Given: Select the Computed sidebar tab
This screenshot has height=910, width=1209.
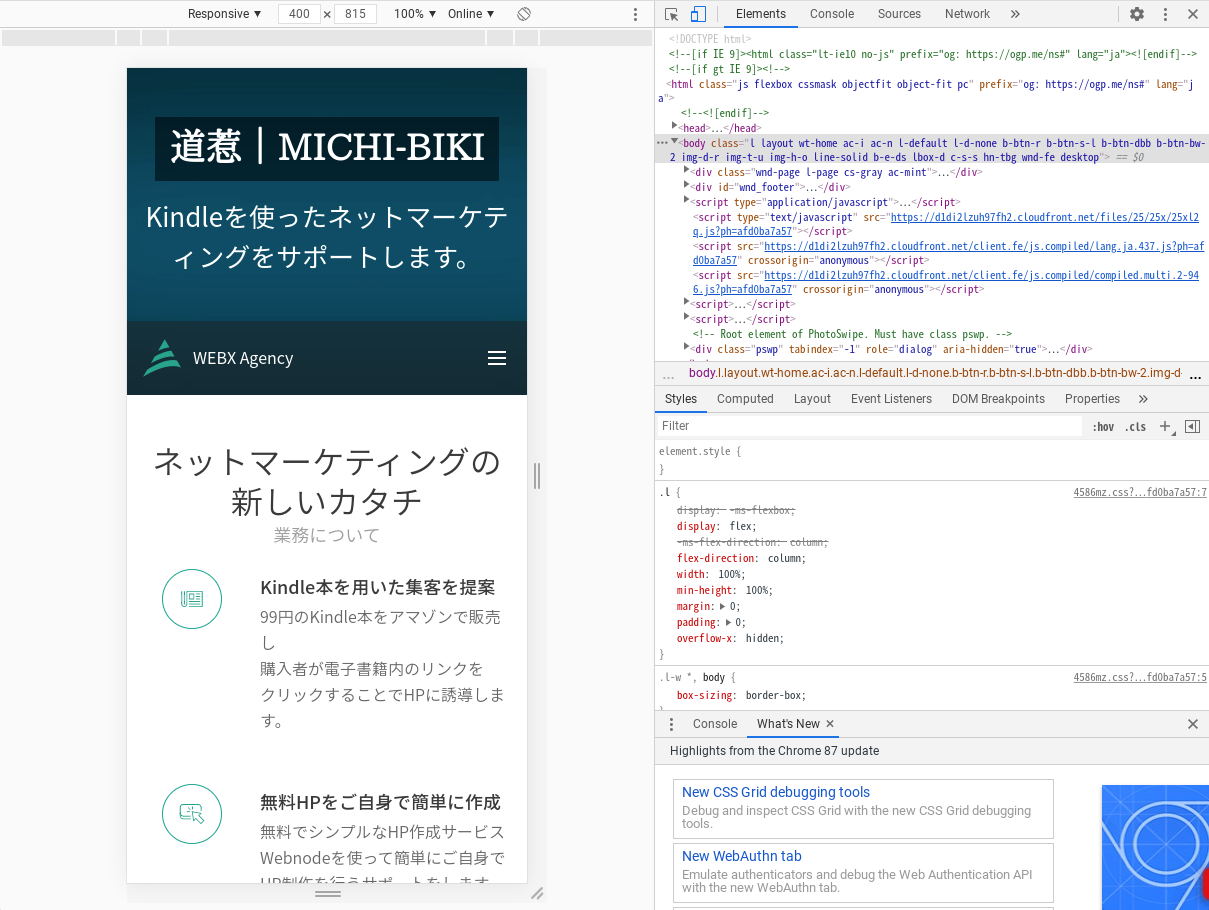Looking at the screenshot, I should (745, 399).
